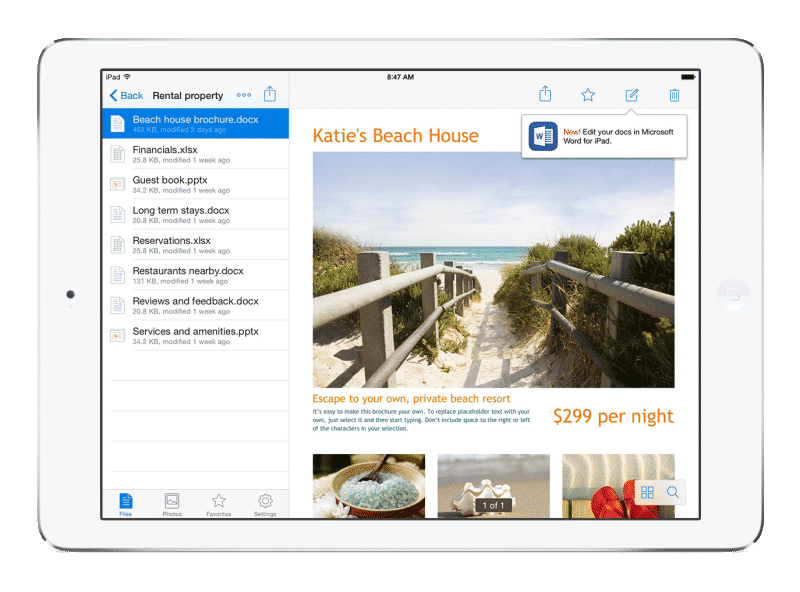Tap the share icon in the document toolbar

pos(545,94)
